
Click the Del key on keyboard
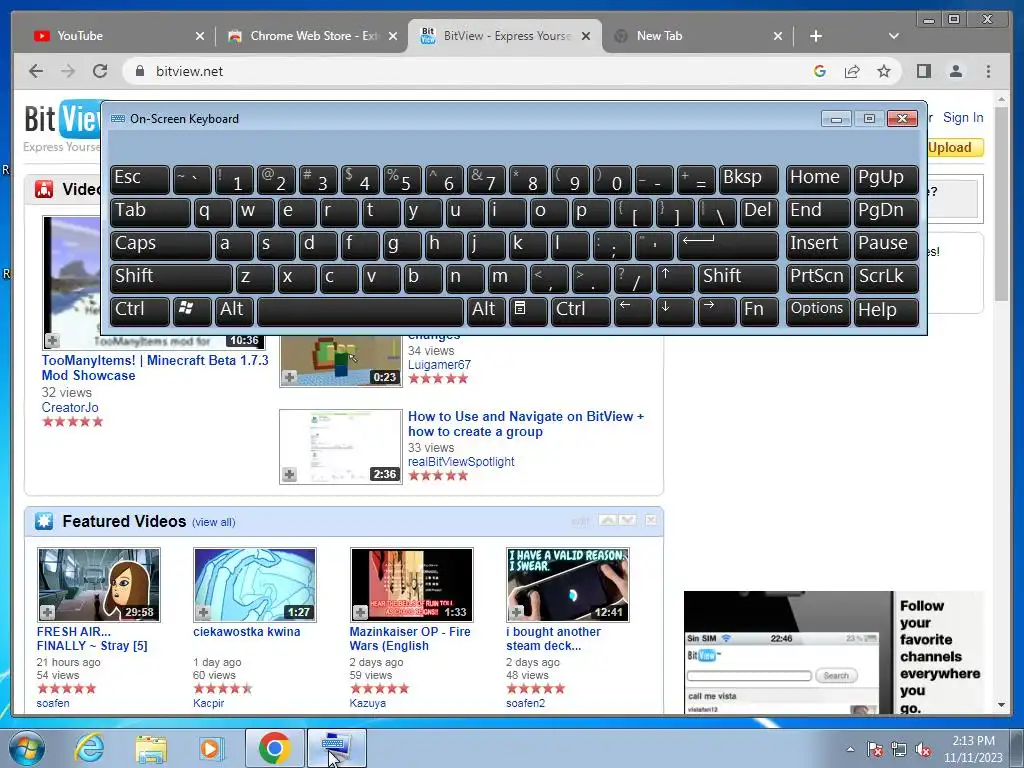759,213
